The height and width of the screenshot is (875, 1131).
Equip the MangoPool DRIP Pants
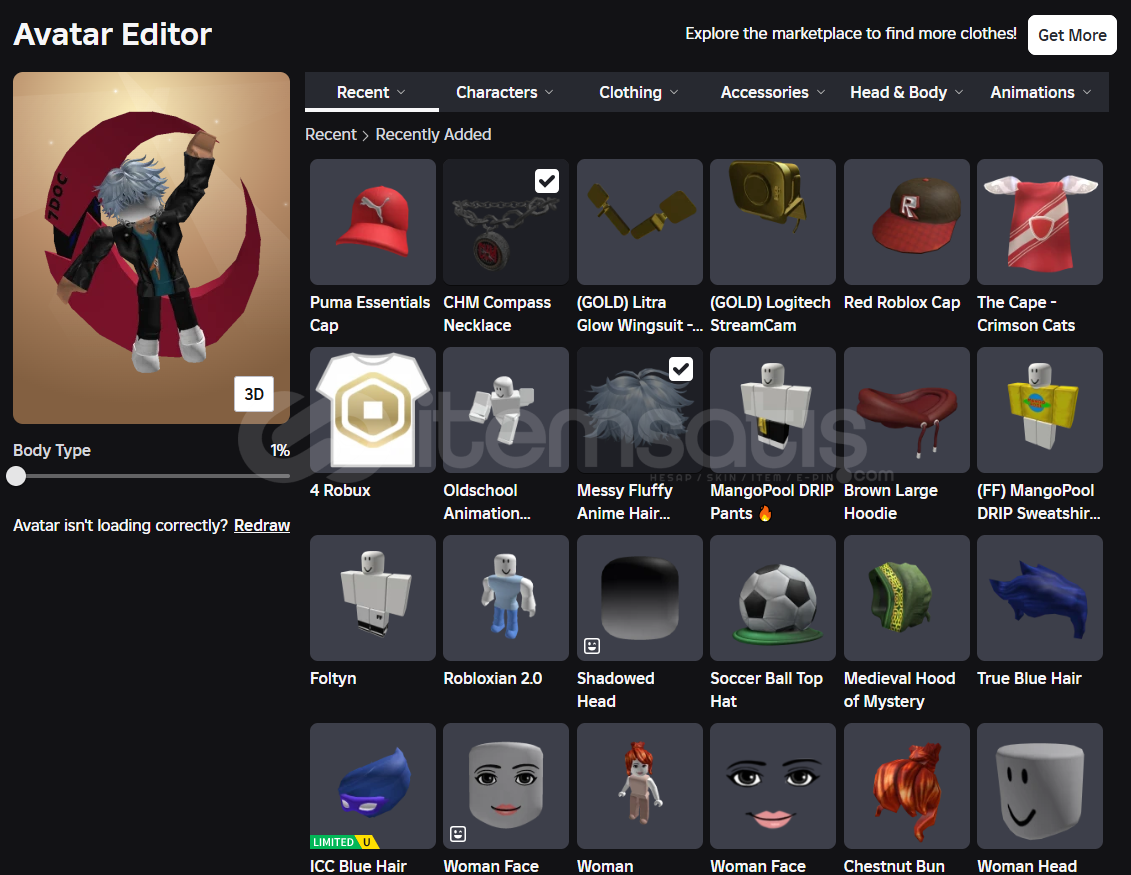773,410
